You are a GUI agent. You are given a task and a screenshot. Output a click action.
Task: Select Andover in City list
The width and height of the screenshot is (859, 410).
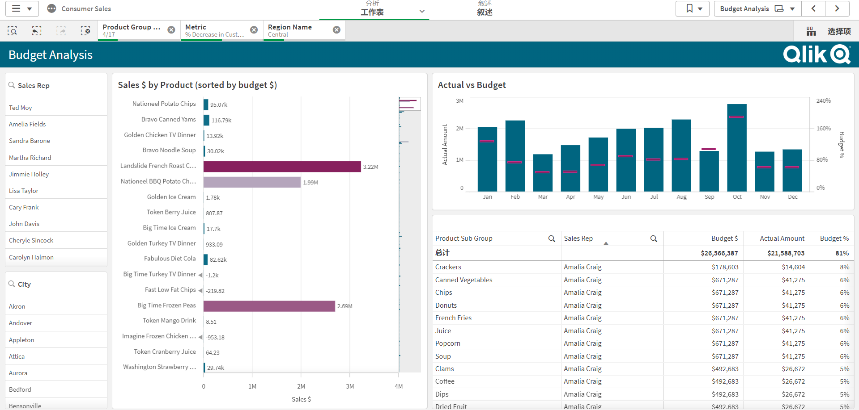(56, 323)
